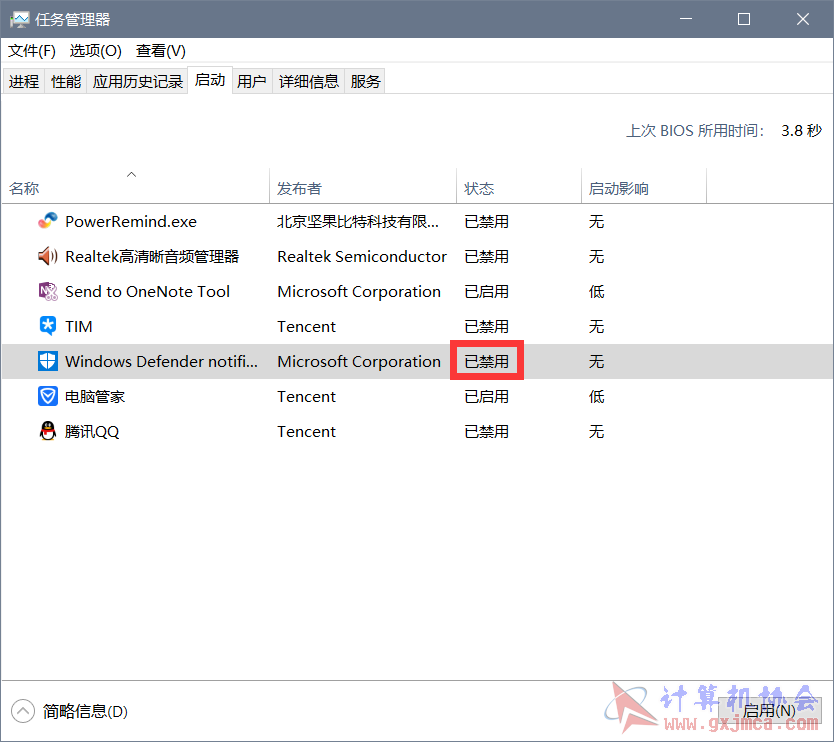The width and height of the screenshot is (834, 742).
Task: Click the Send to OneNote Tool icon
Action: [x=47, y=291]
